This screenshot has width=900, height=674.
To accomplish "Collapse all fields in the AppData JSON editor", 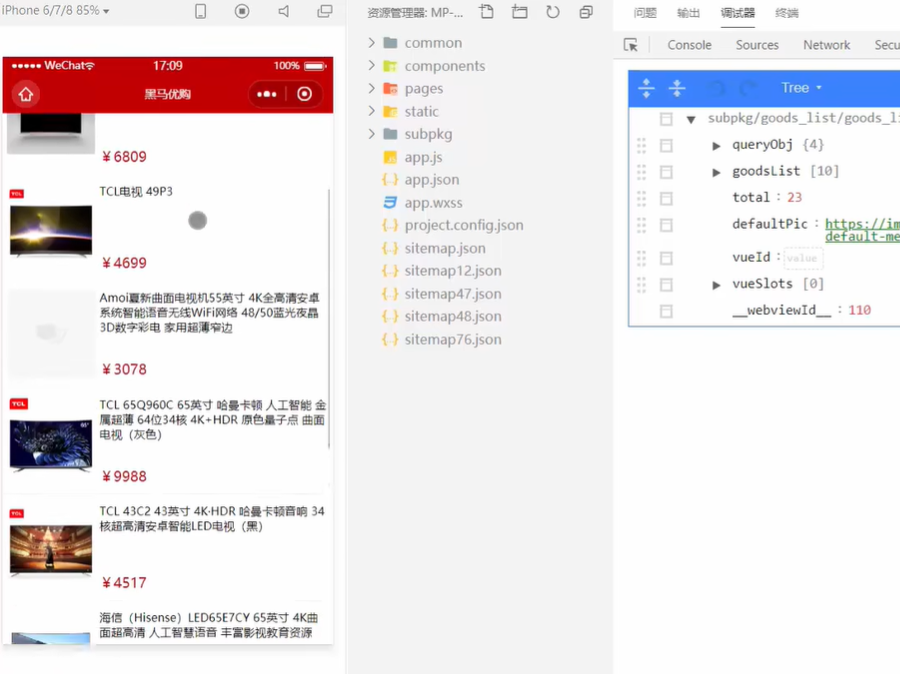I will pyautogui.click(x=677, y=88).
